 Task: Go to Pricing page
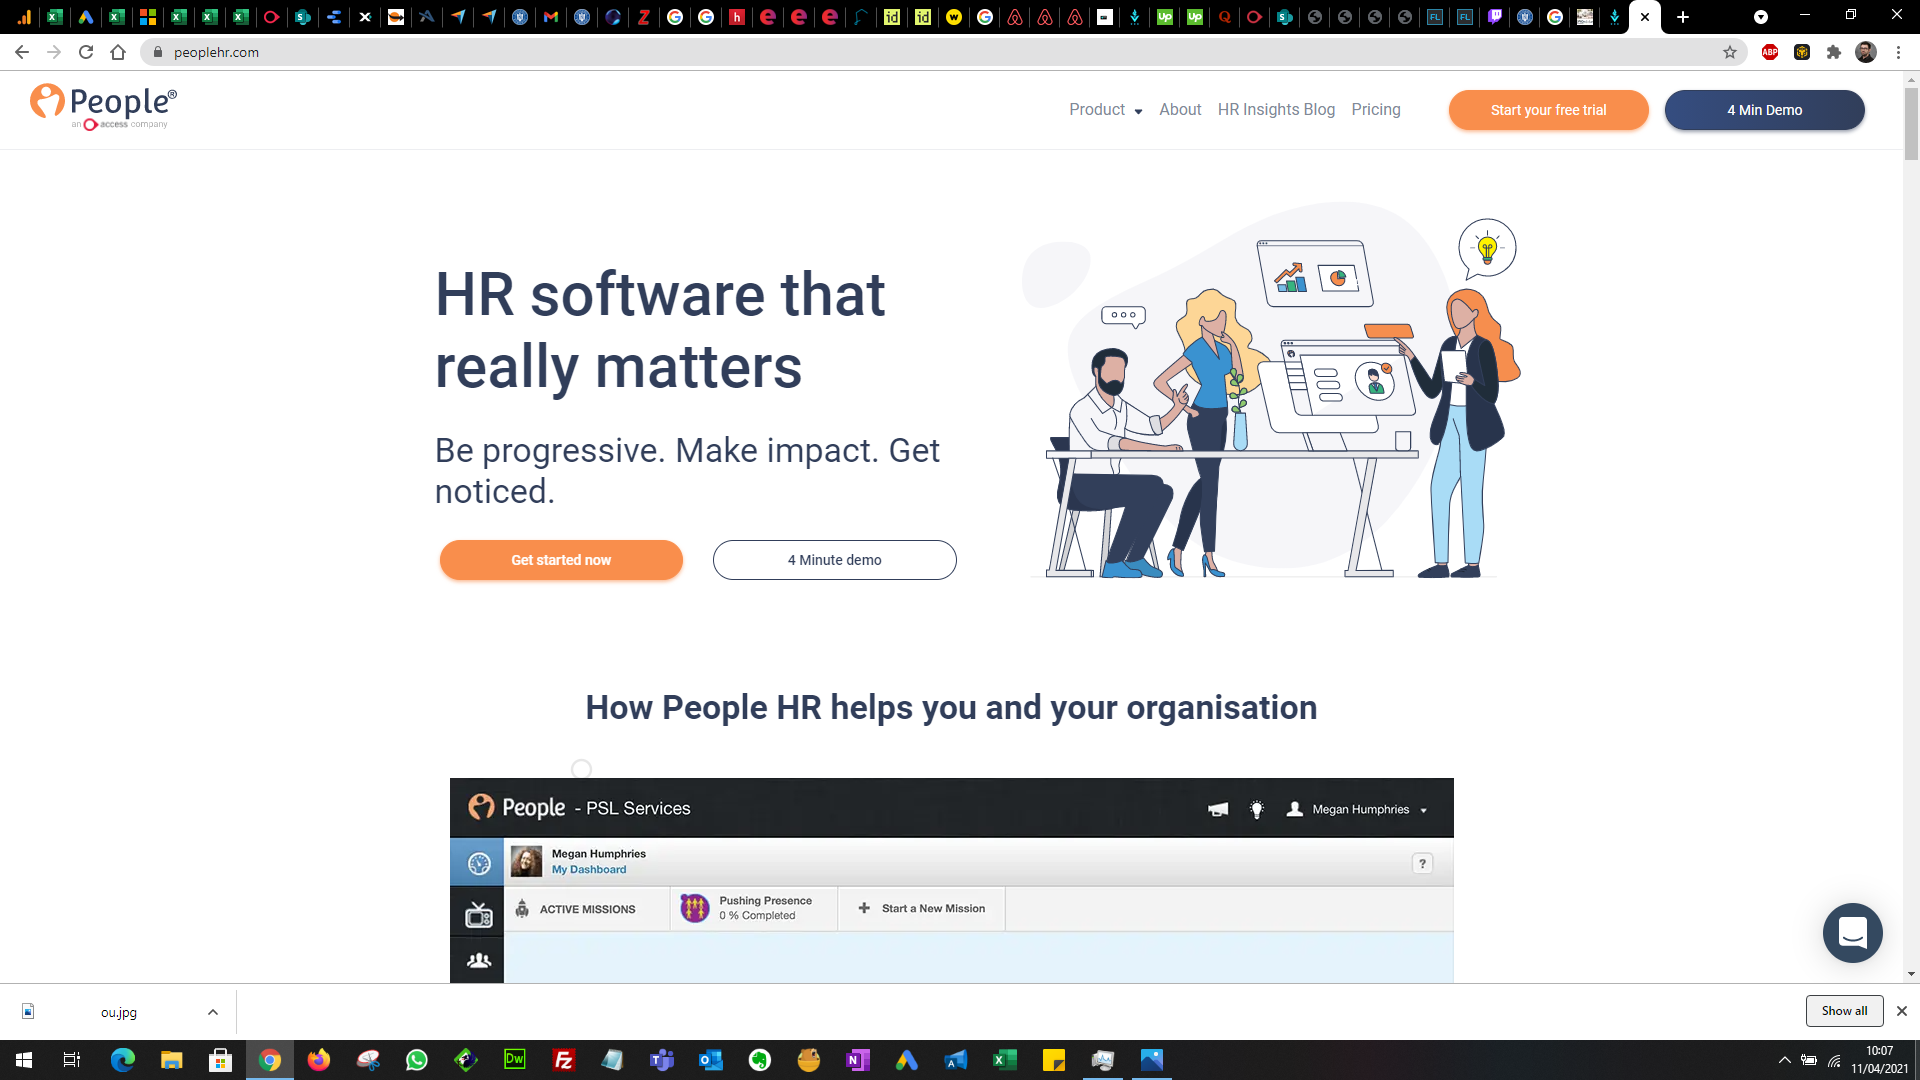pyautogui.click(x=1375, y=110)
